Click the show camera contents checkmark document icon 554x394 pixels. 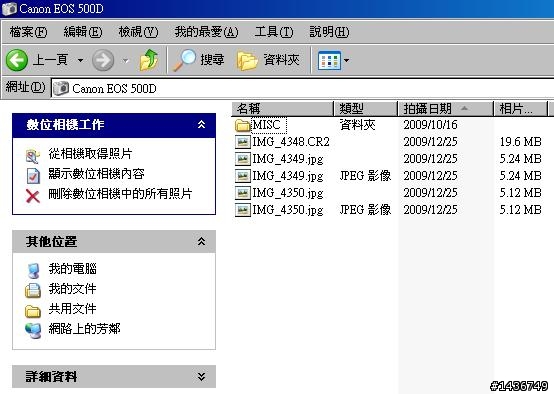click(33, 176)
